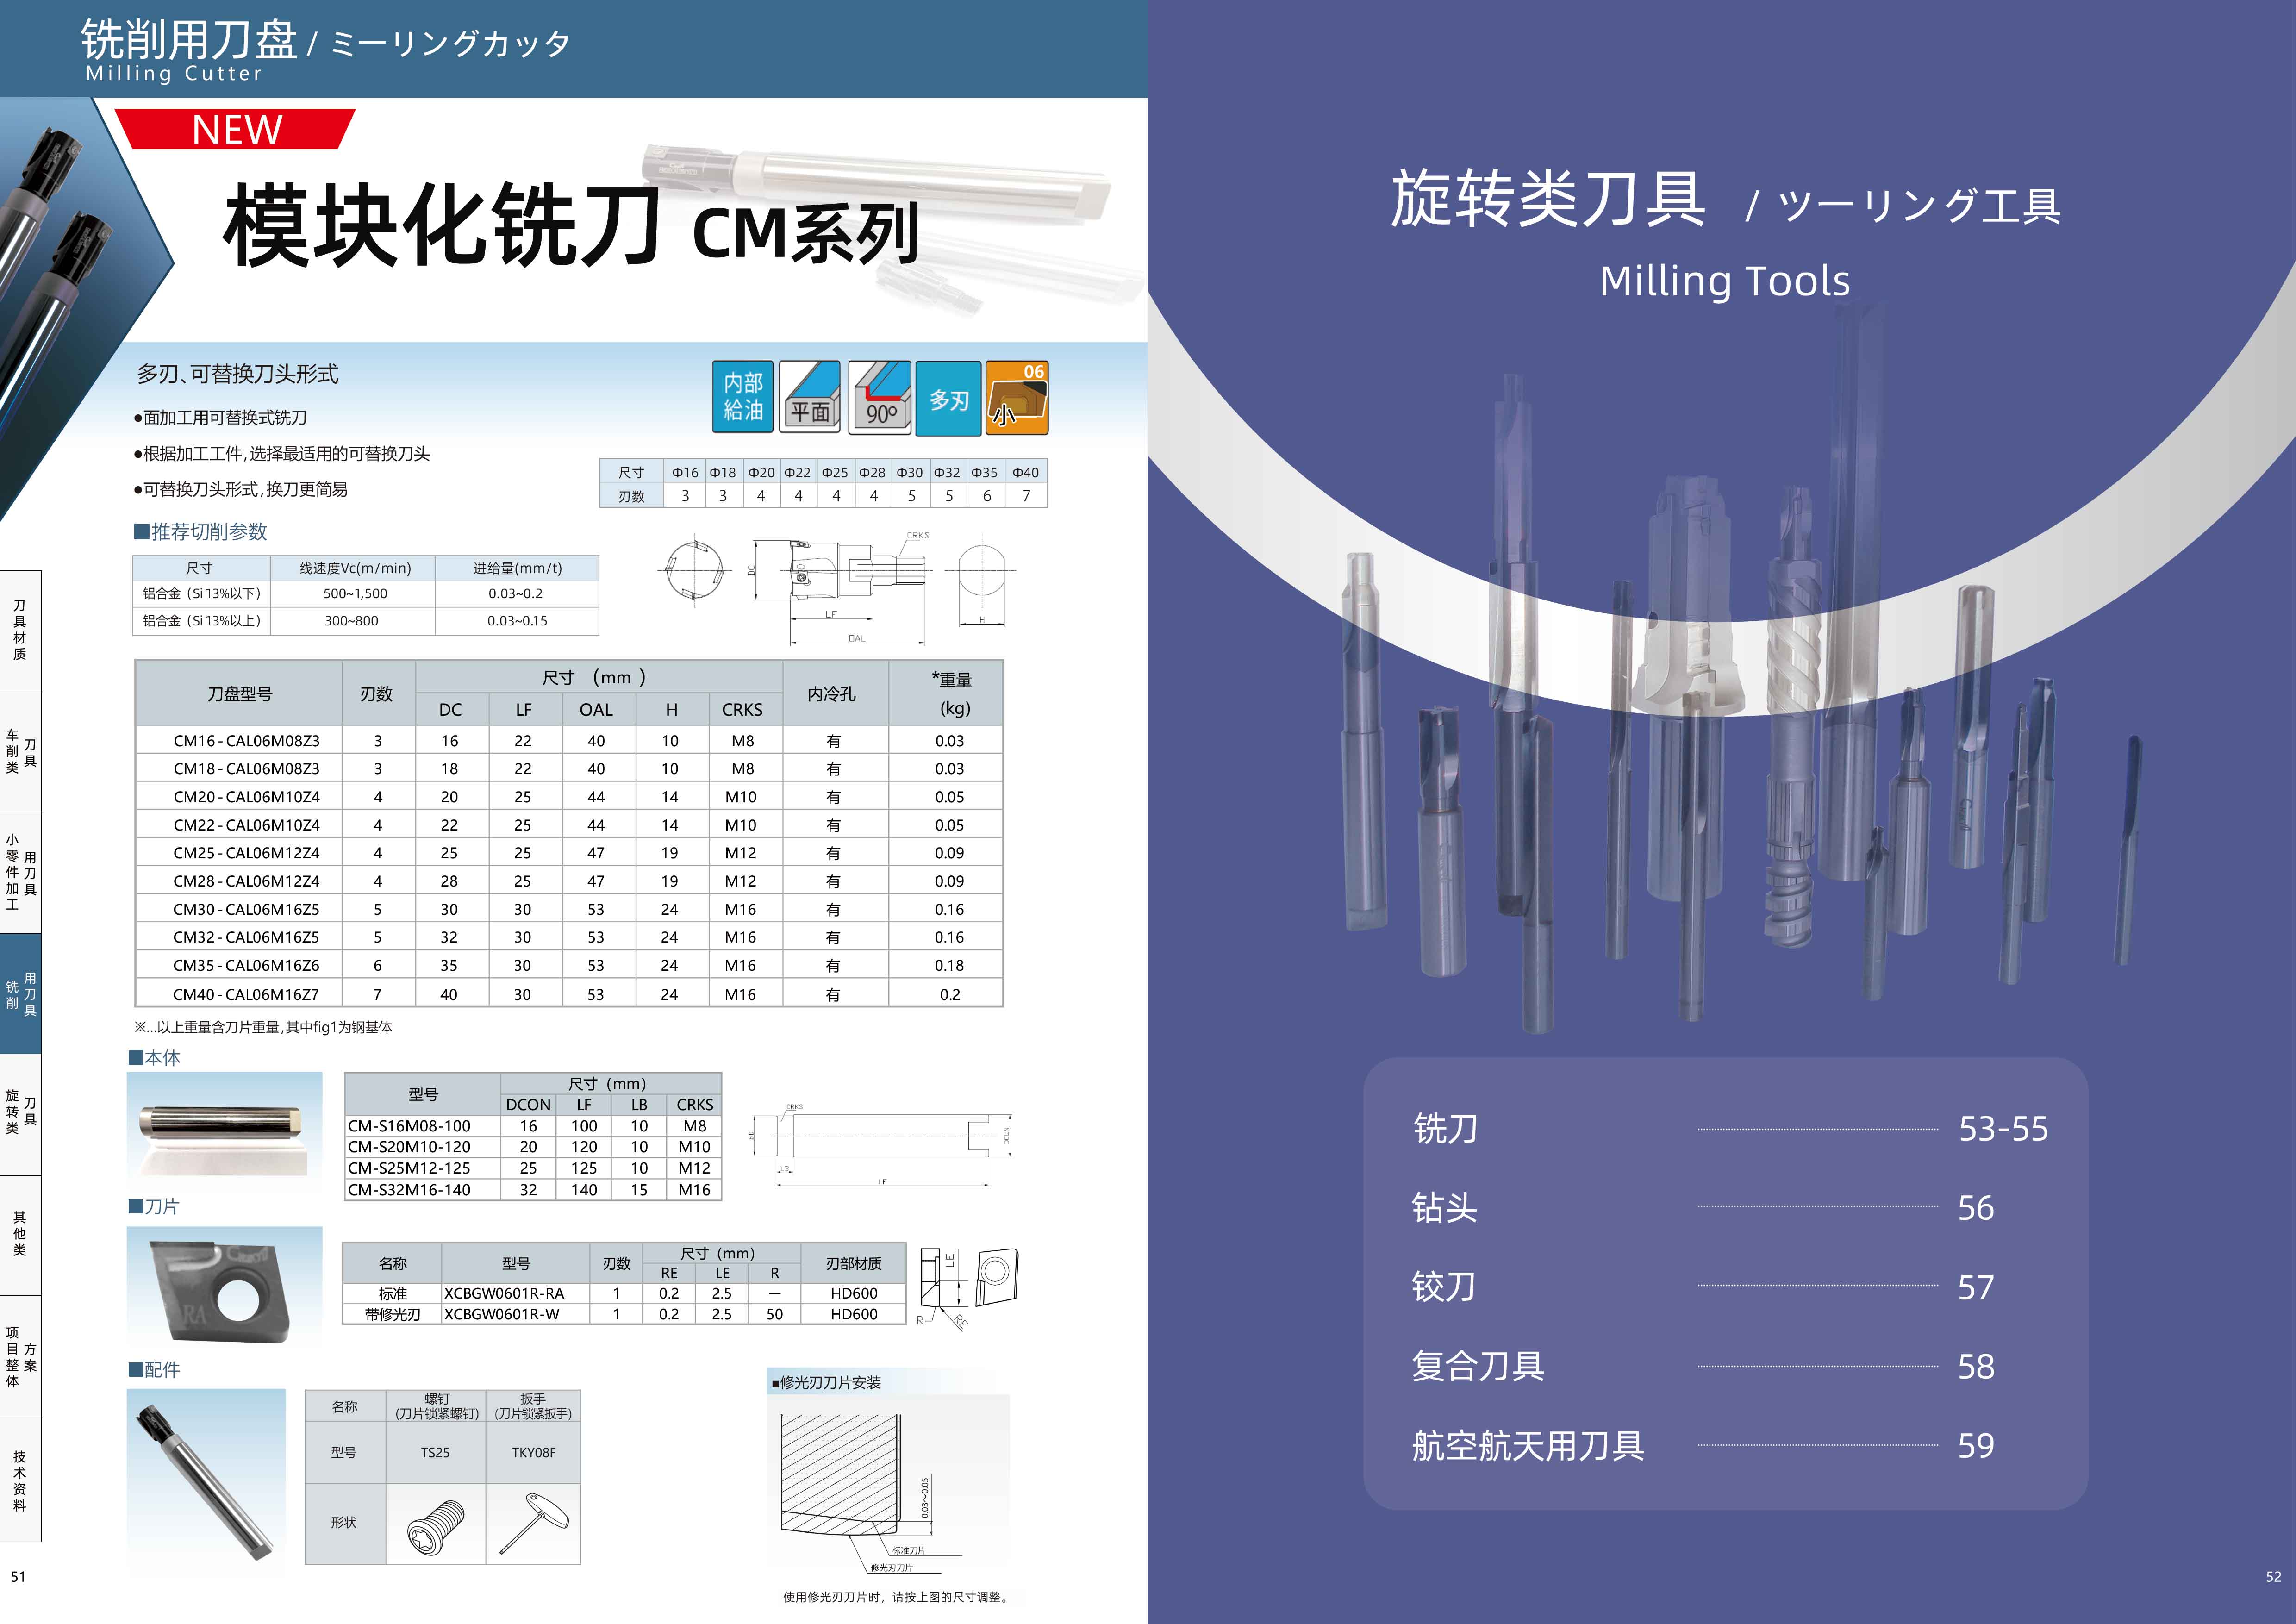
Task: Select the 技术资料 side tab
Action: point(20,1480)
